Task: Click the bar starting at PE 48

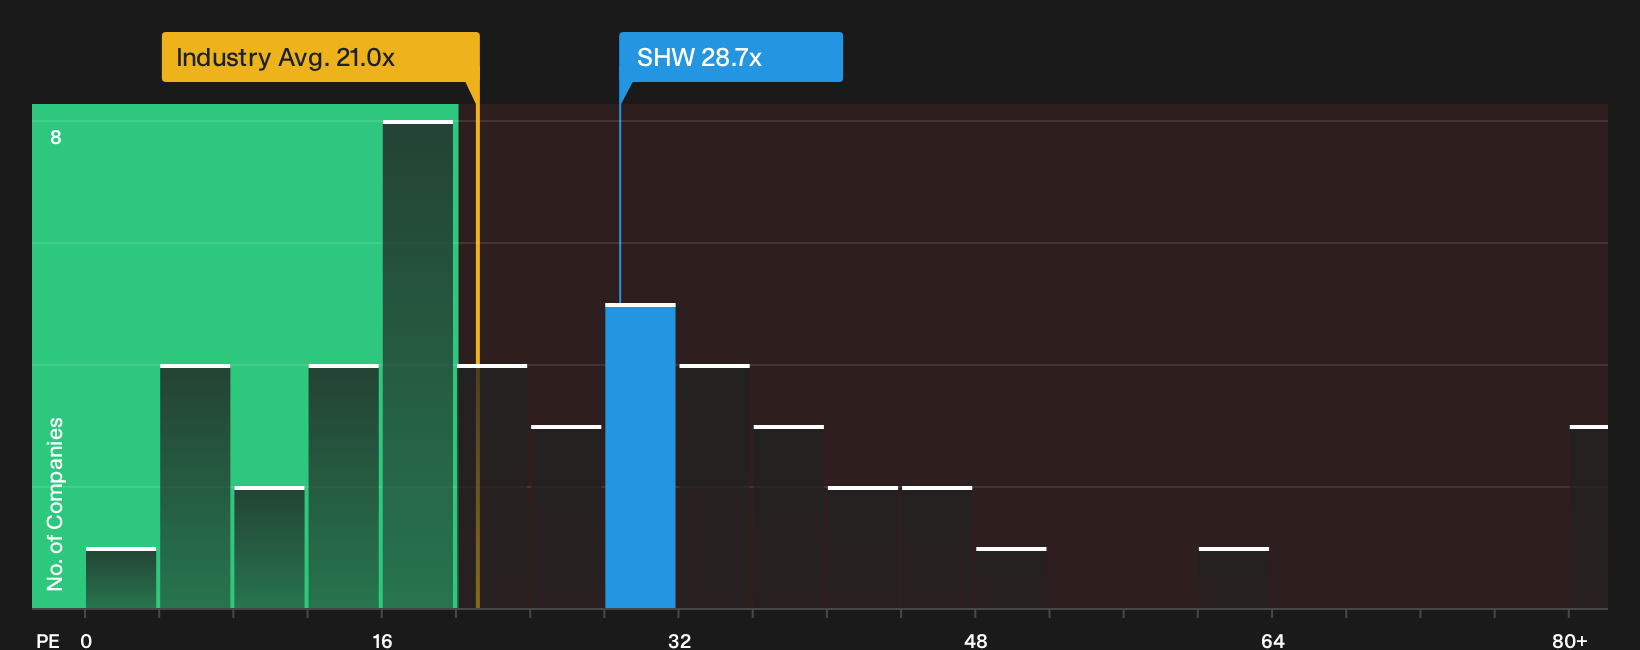Action: click(1011, 578)
